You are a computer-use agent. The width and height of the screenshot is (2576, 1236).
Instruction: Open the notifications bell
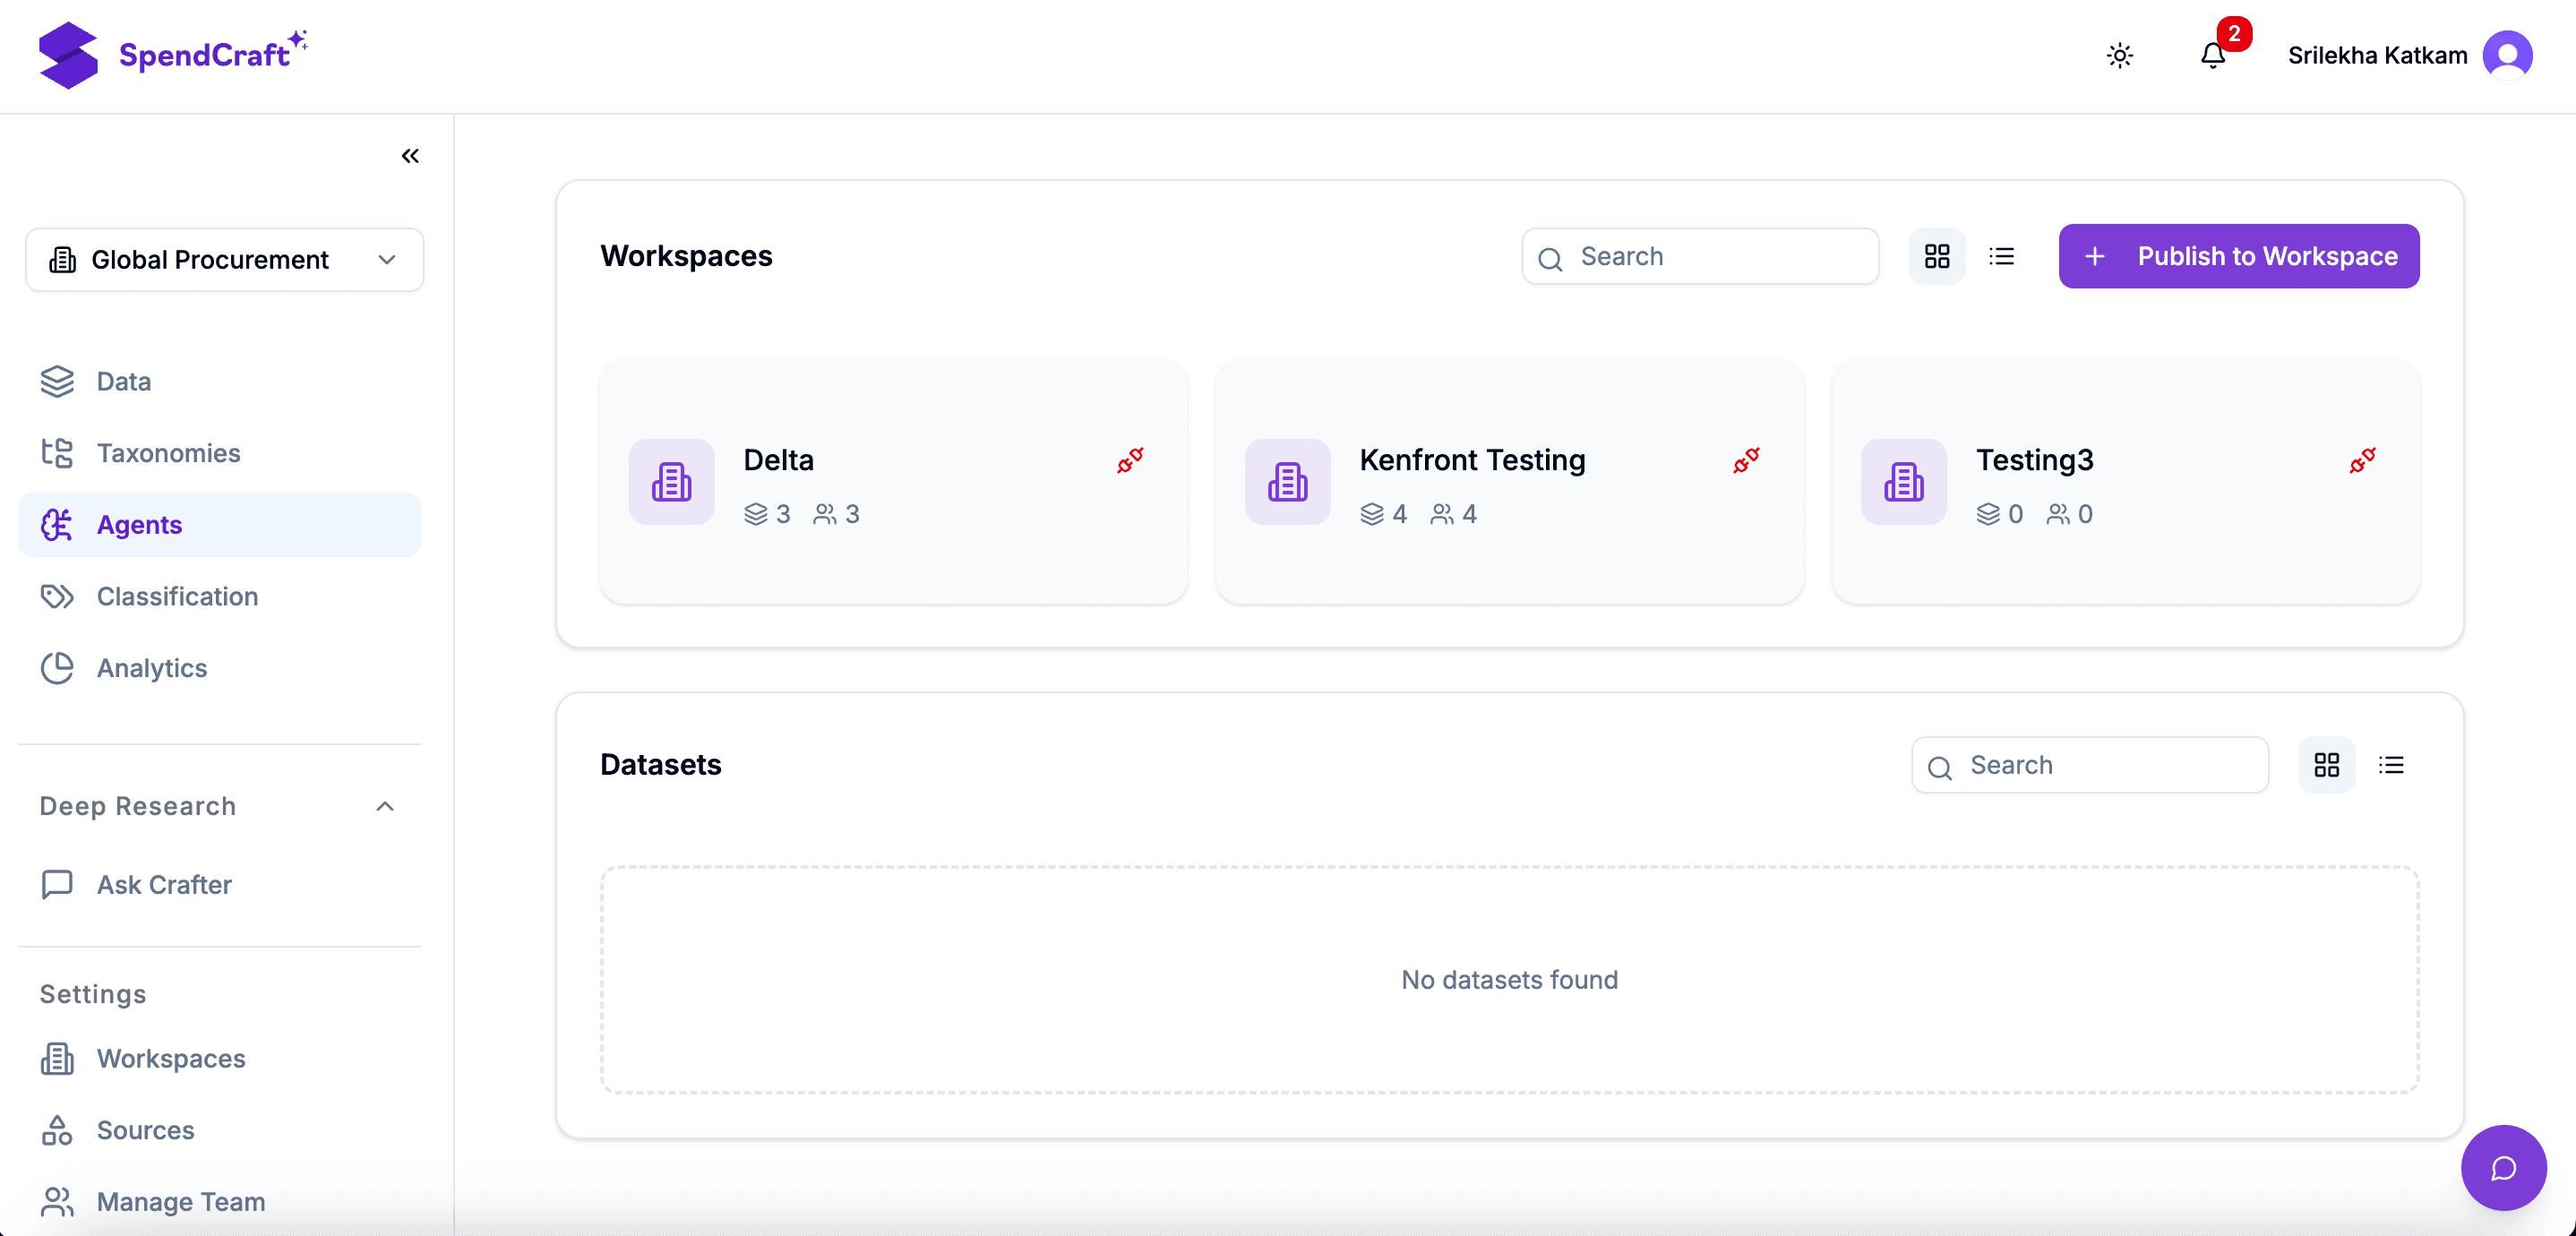pos(2211,55)
